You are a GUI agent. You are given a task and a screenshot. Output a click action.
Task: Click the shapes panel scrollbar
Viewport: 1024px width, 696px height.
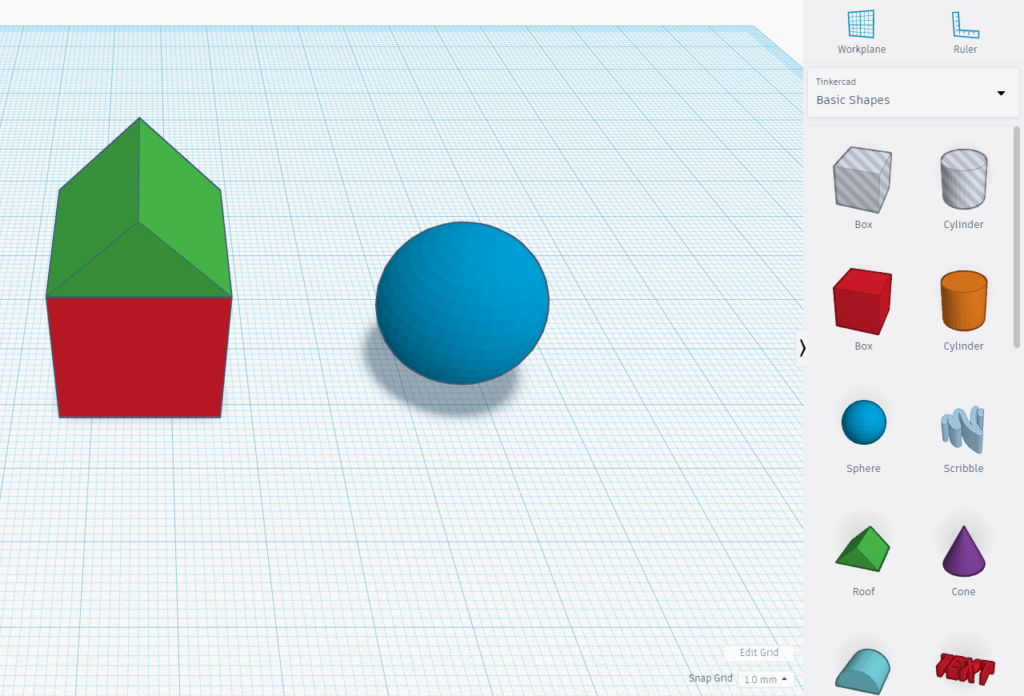tap(1016, 236)
